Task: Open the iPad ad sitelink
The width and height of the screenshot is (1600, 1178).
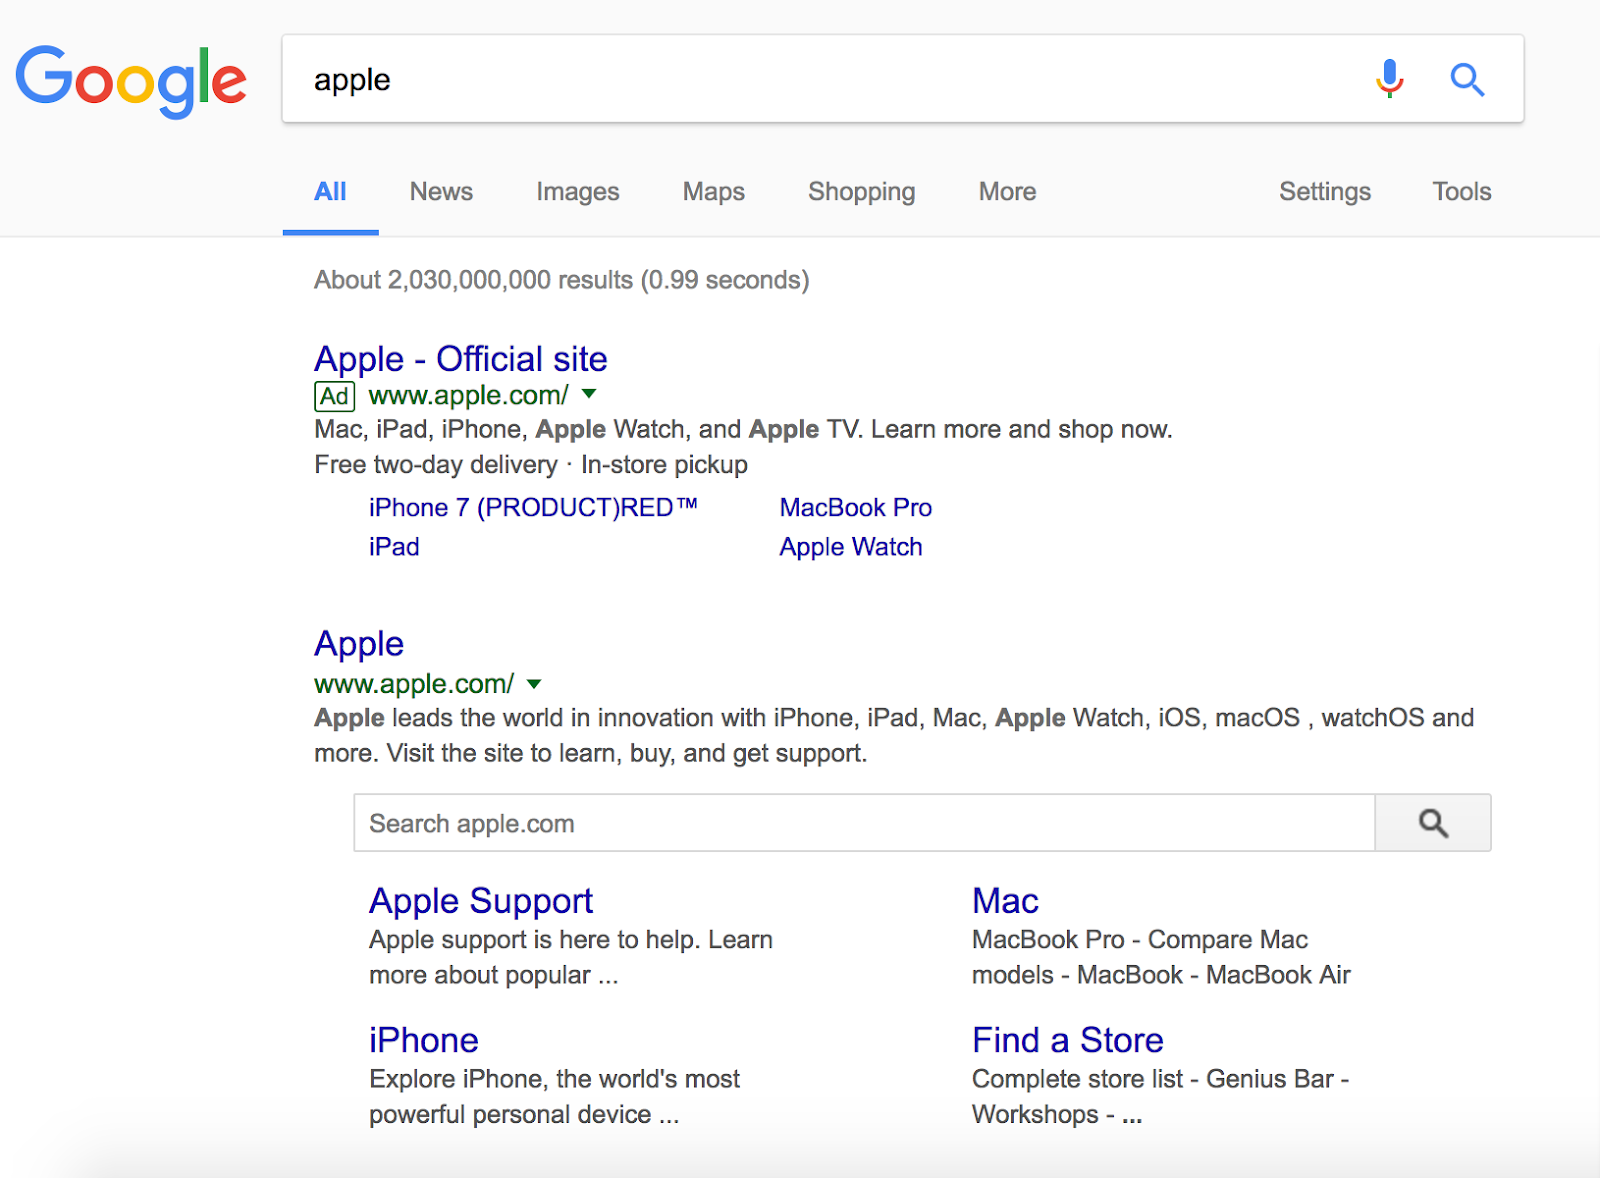Action: coord(394,547)
